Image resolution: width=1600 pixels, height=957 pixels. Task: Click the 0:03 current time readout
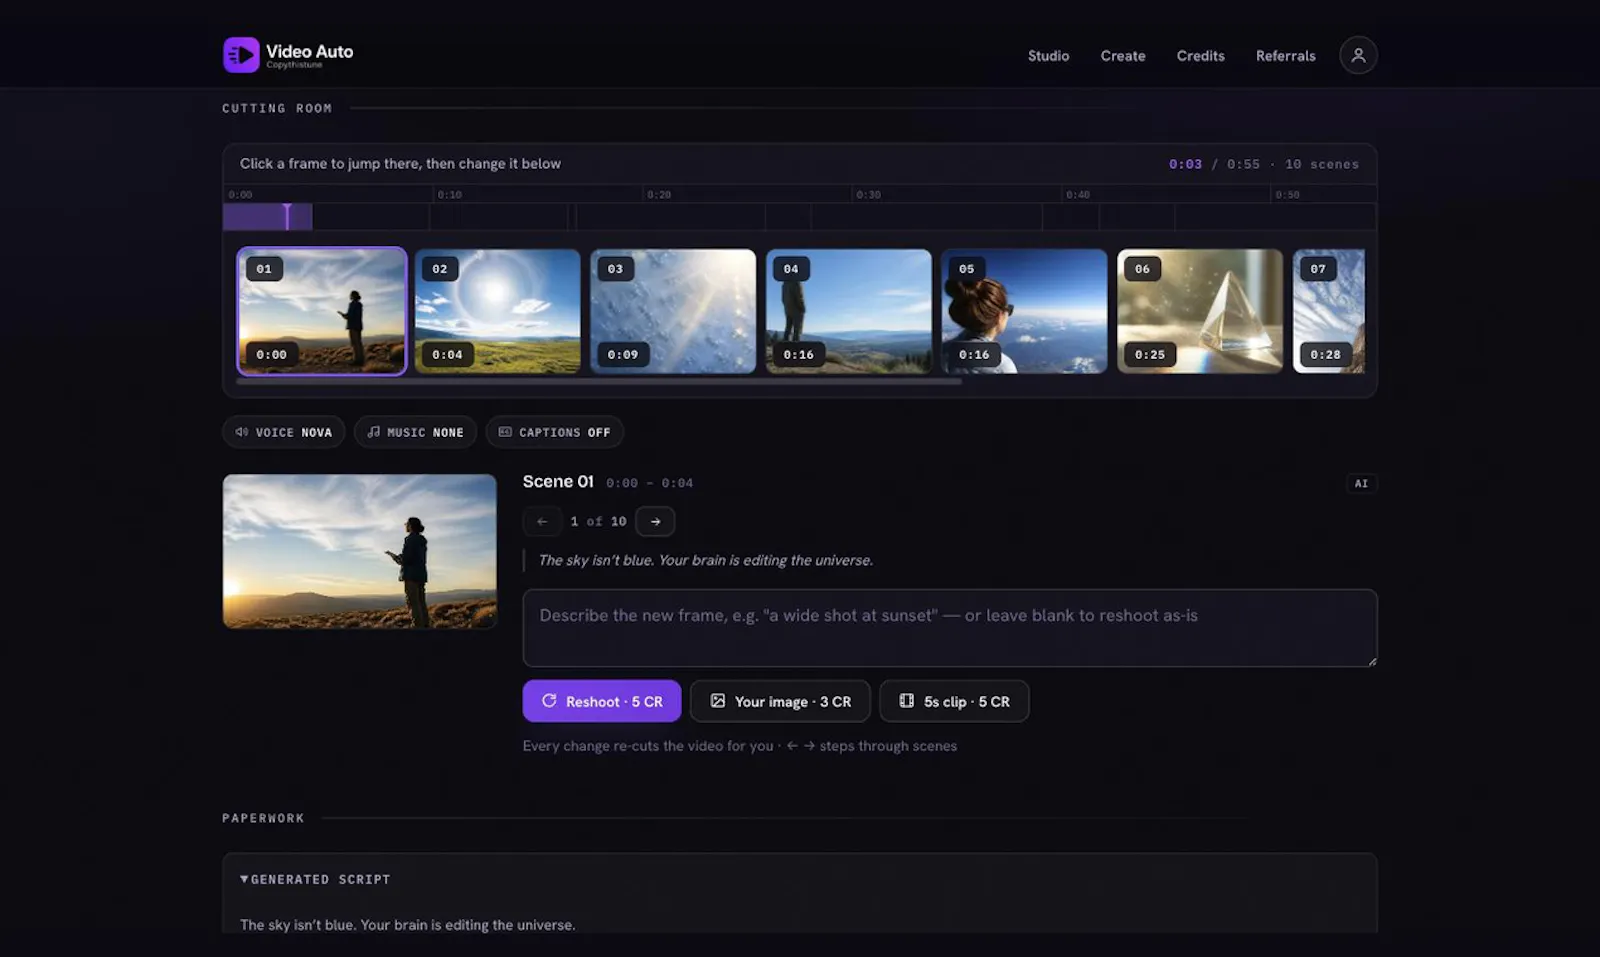(1185, 164)
